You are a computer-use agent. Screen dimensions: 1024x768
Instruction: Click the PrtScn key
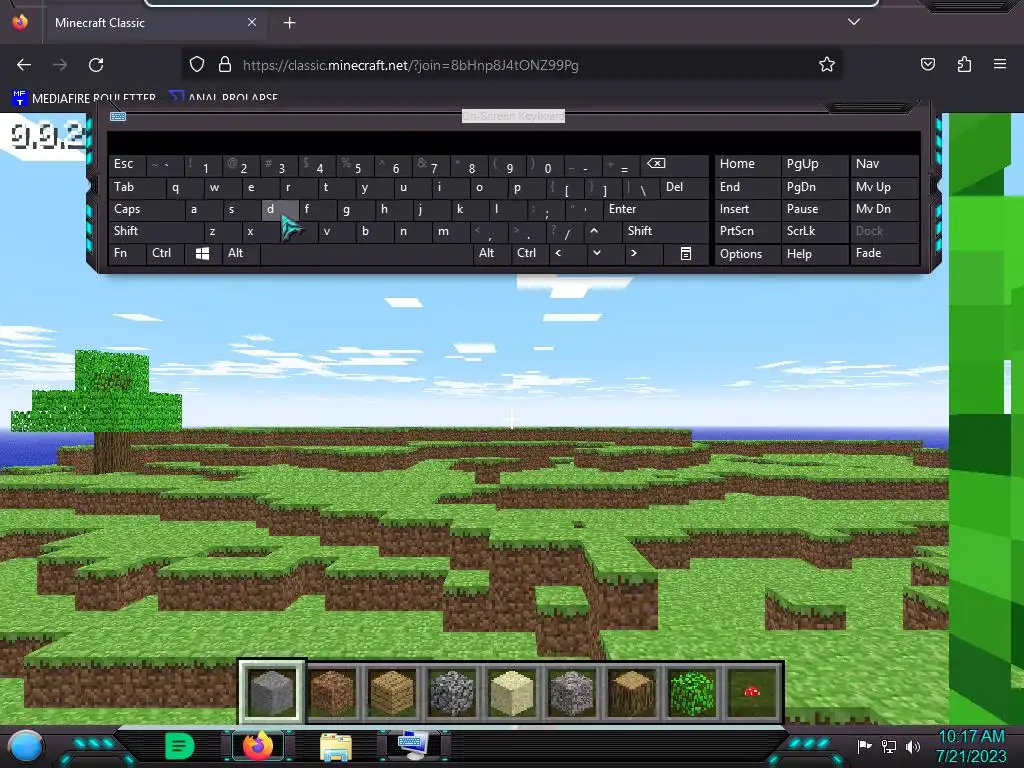point(747,231)
